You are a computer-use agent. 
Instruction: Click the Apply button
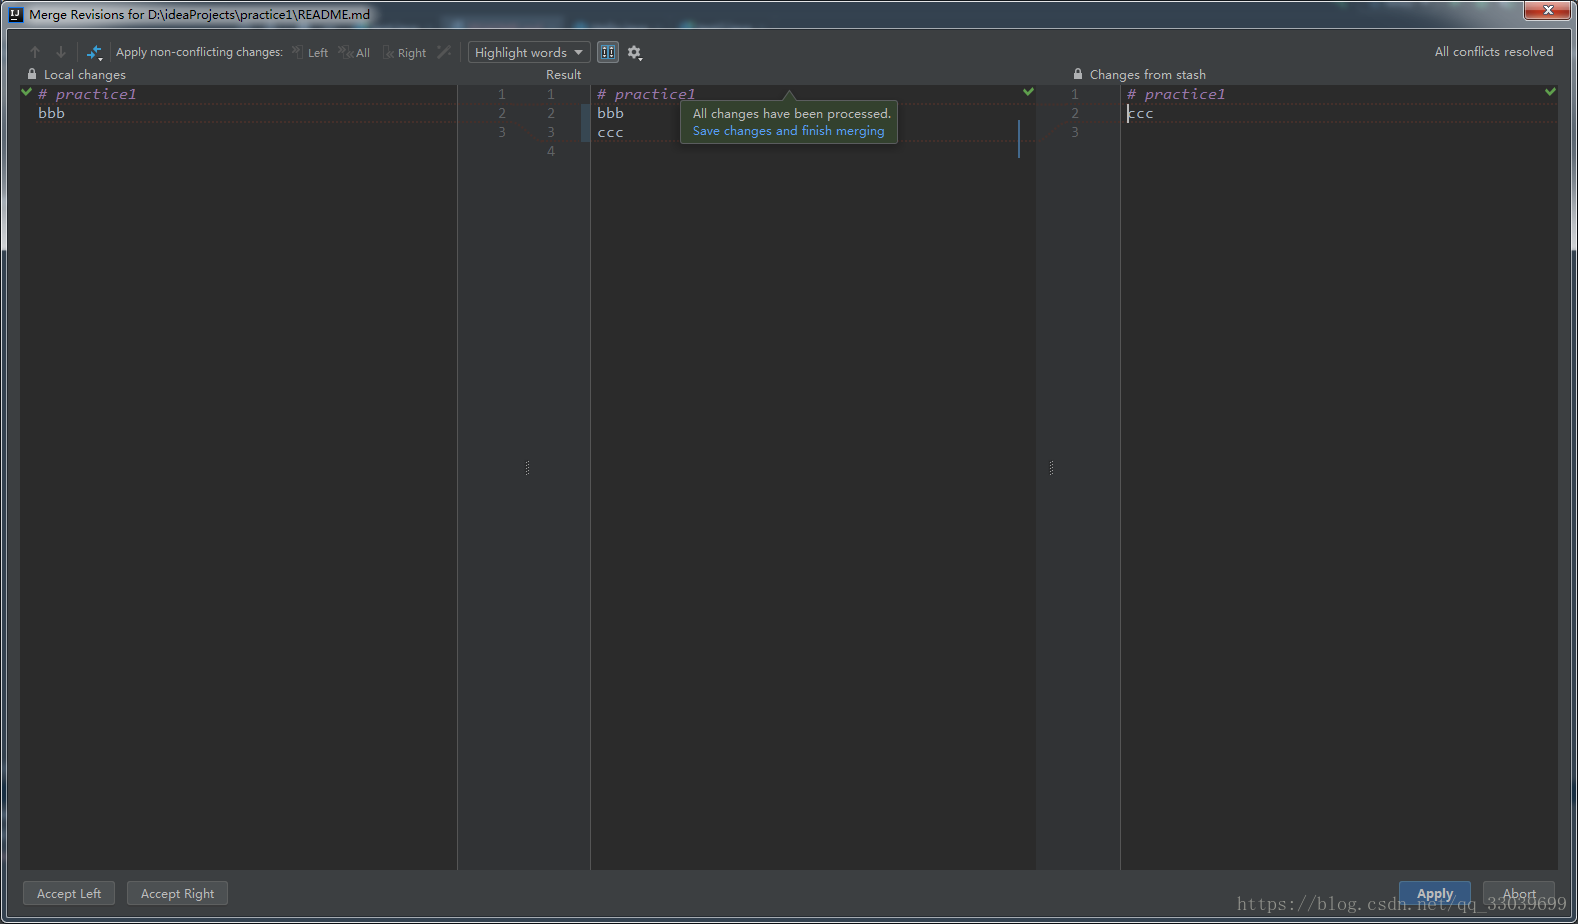coord(1434,893)
